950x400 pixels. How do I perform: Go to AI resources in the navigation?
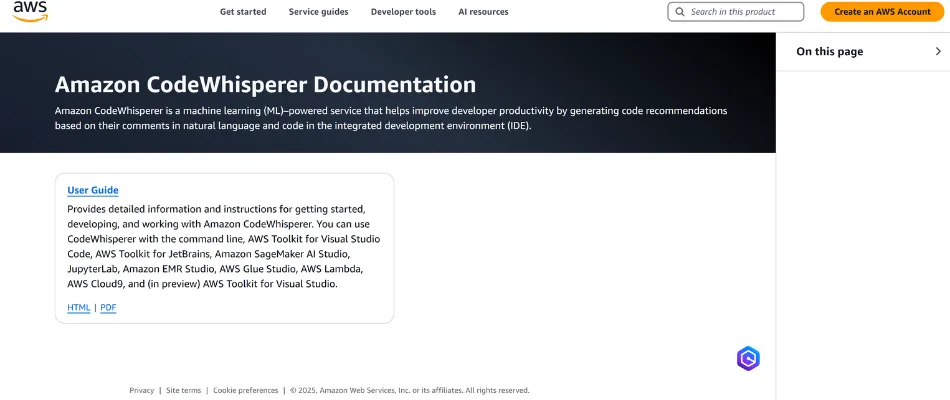[x=483, y=12]
